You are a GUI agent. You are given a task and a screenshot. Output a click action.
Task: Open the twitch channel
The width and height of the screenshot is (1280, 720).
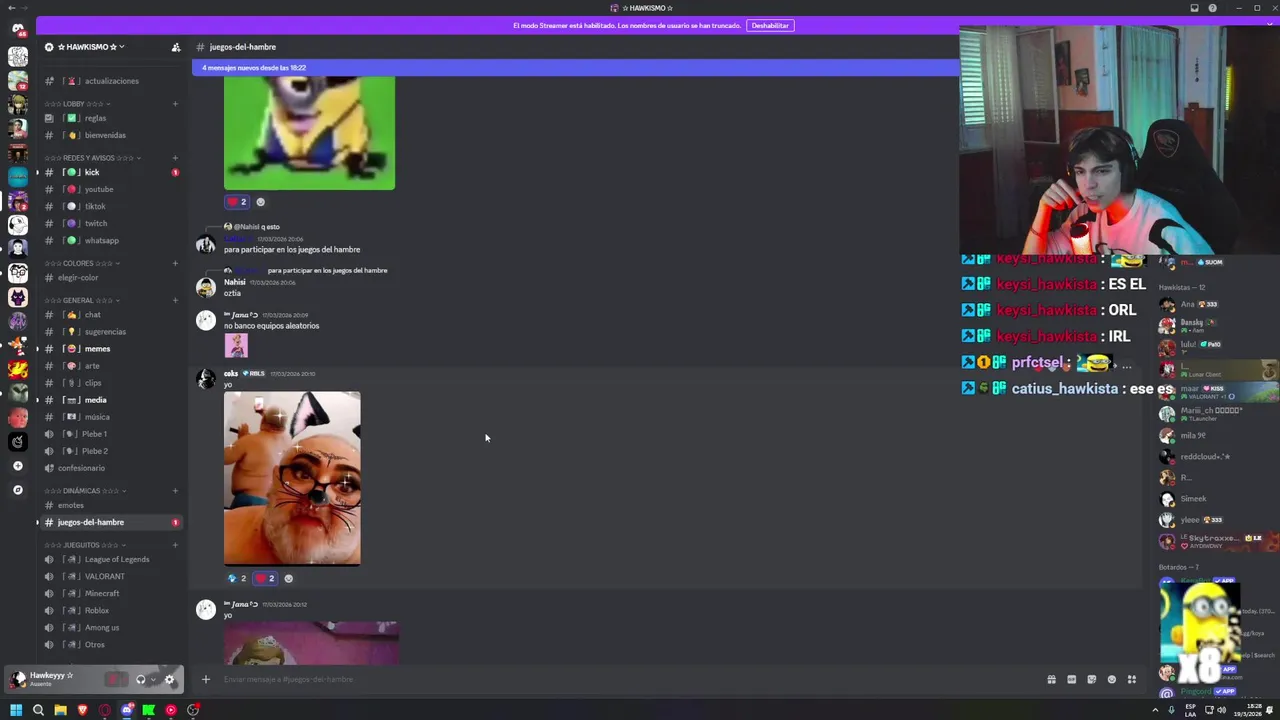(x=110, y=223)
